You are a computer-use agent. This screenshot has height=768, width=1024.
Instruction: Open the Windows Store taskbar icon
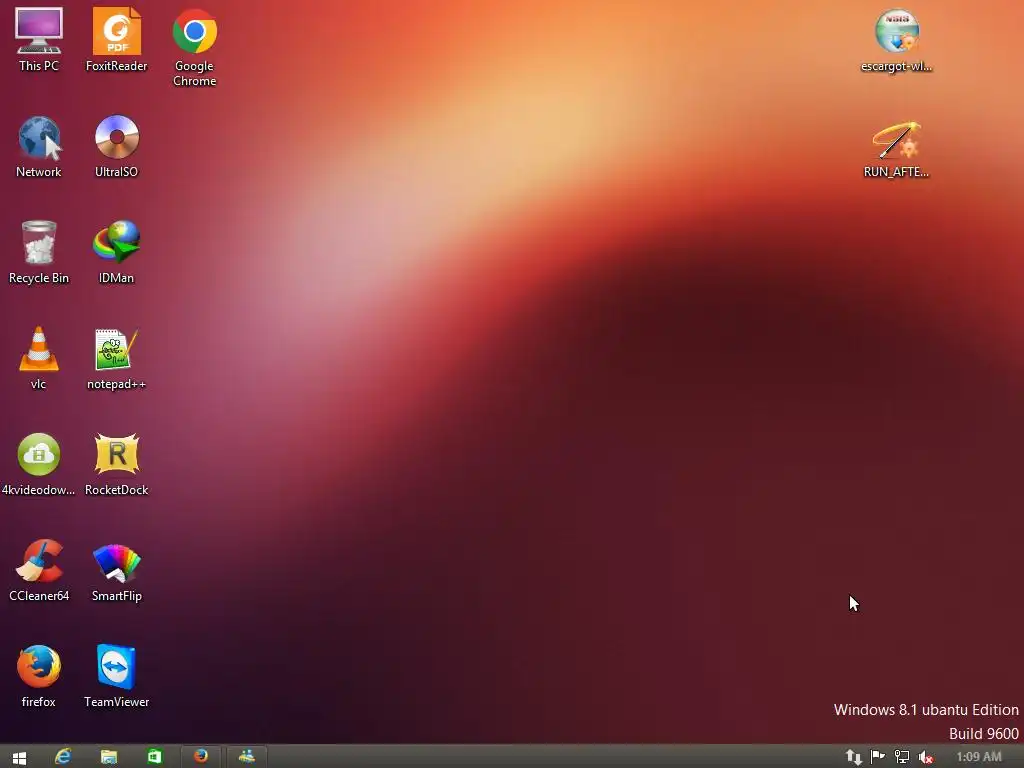pyautogui.click(x=154, y=757)
